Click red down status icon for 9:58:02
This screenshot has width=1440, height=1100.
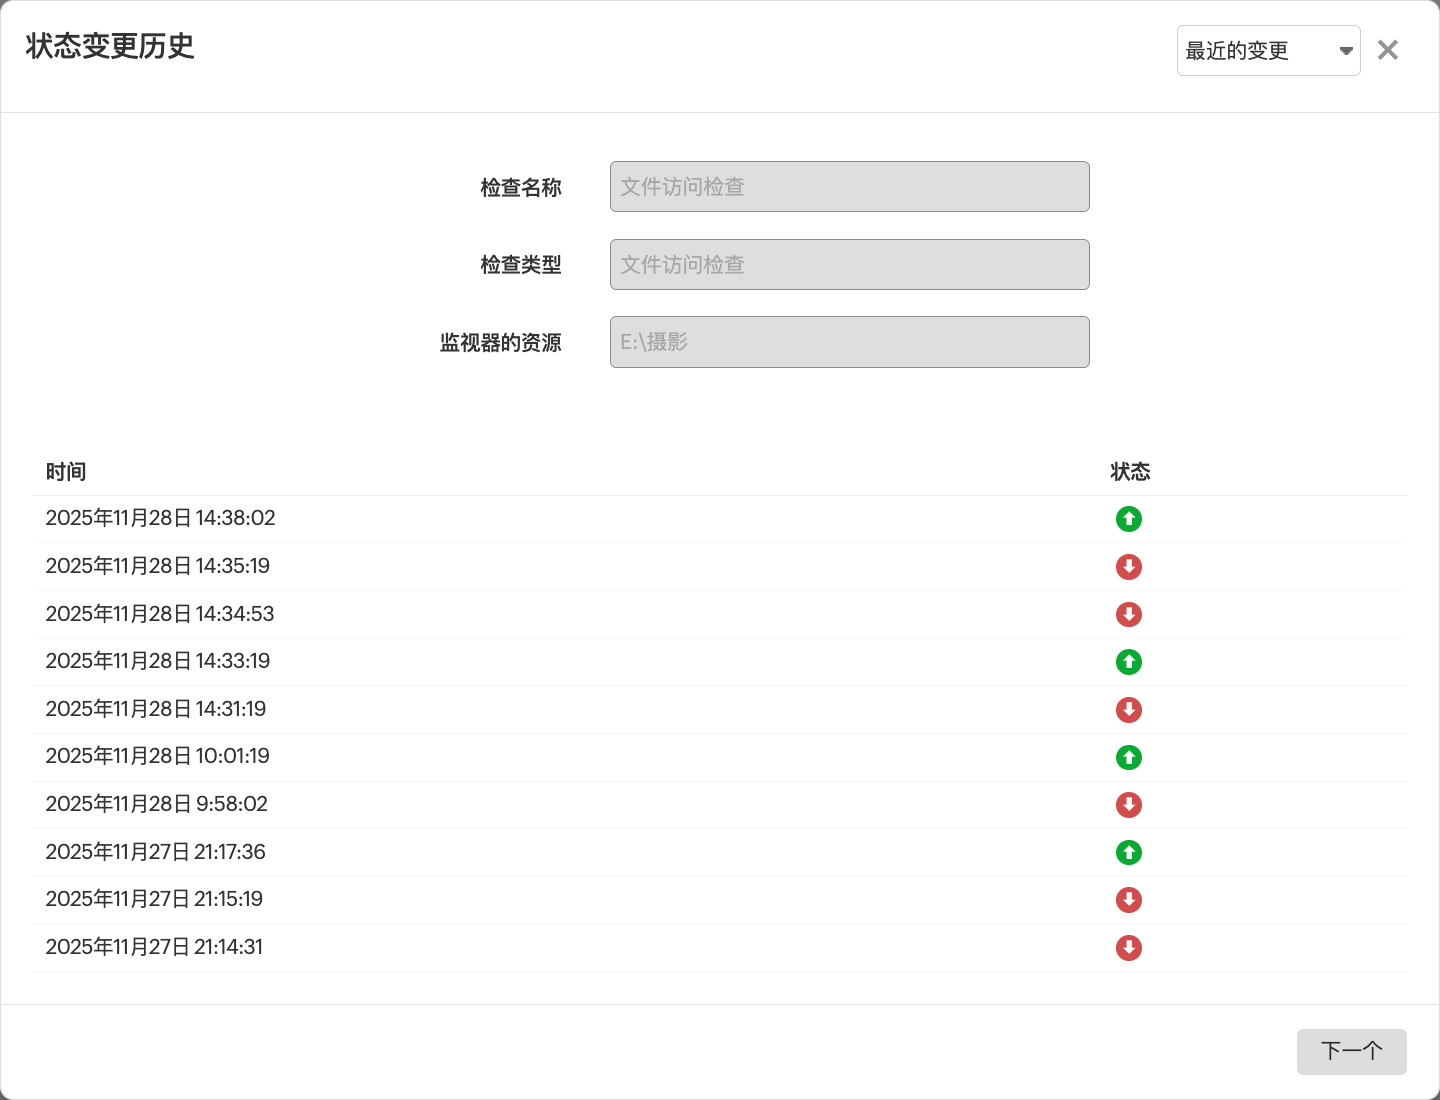(x=1129, y=805)
